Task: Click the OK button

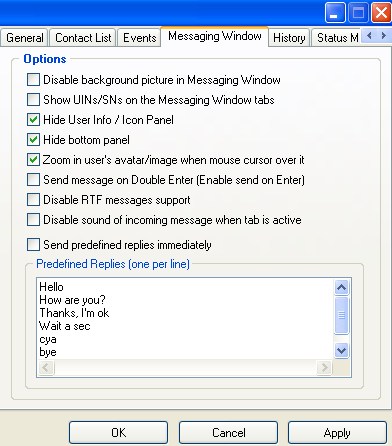Action: [x=118, y=433]
